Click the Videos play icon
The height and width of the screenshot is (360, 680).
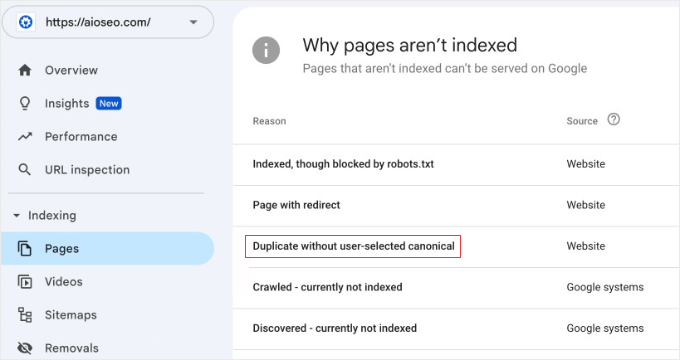(x=25, y=282)
